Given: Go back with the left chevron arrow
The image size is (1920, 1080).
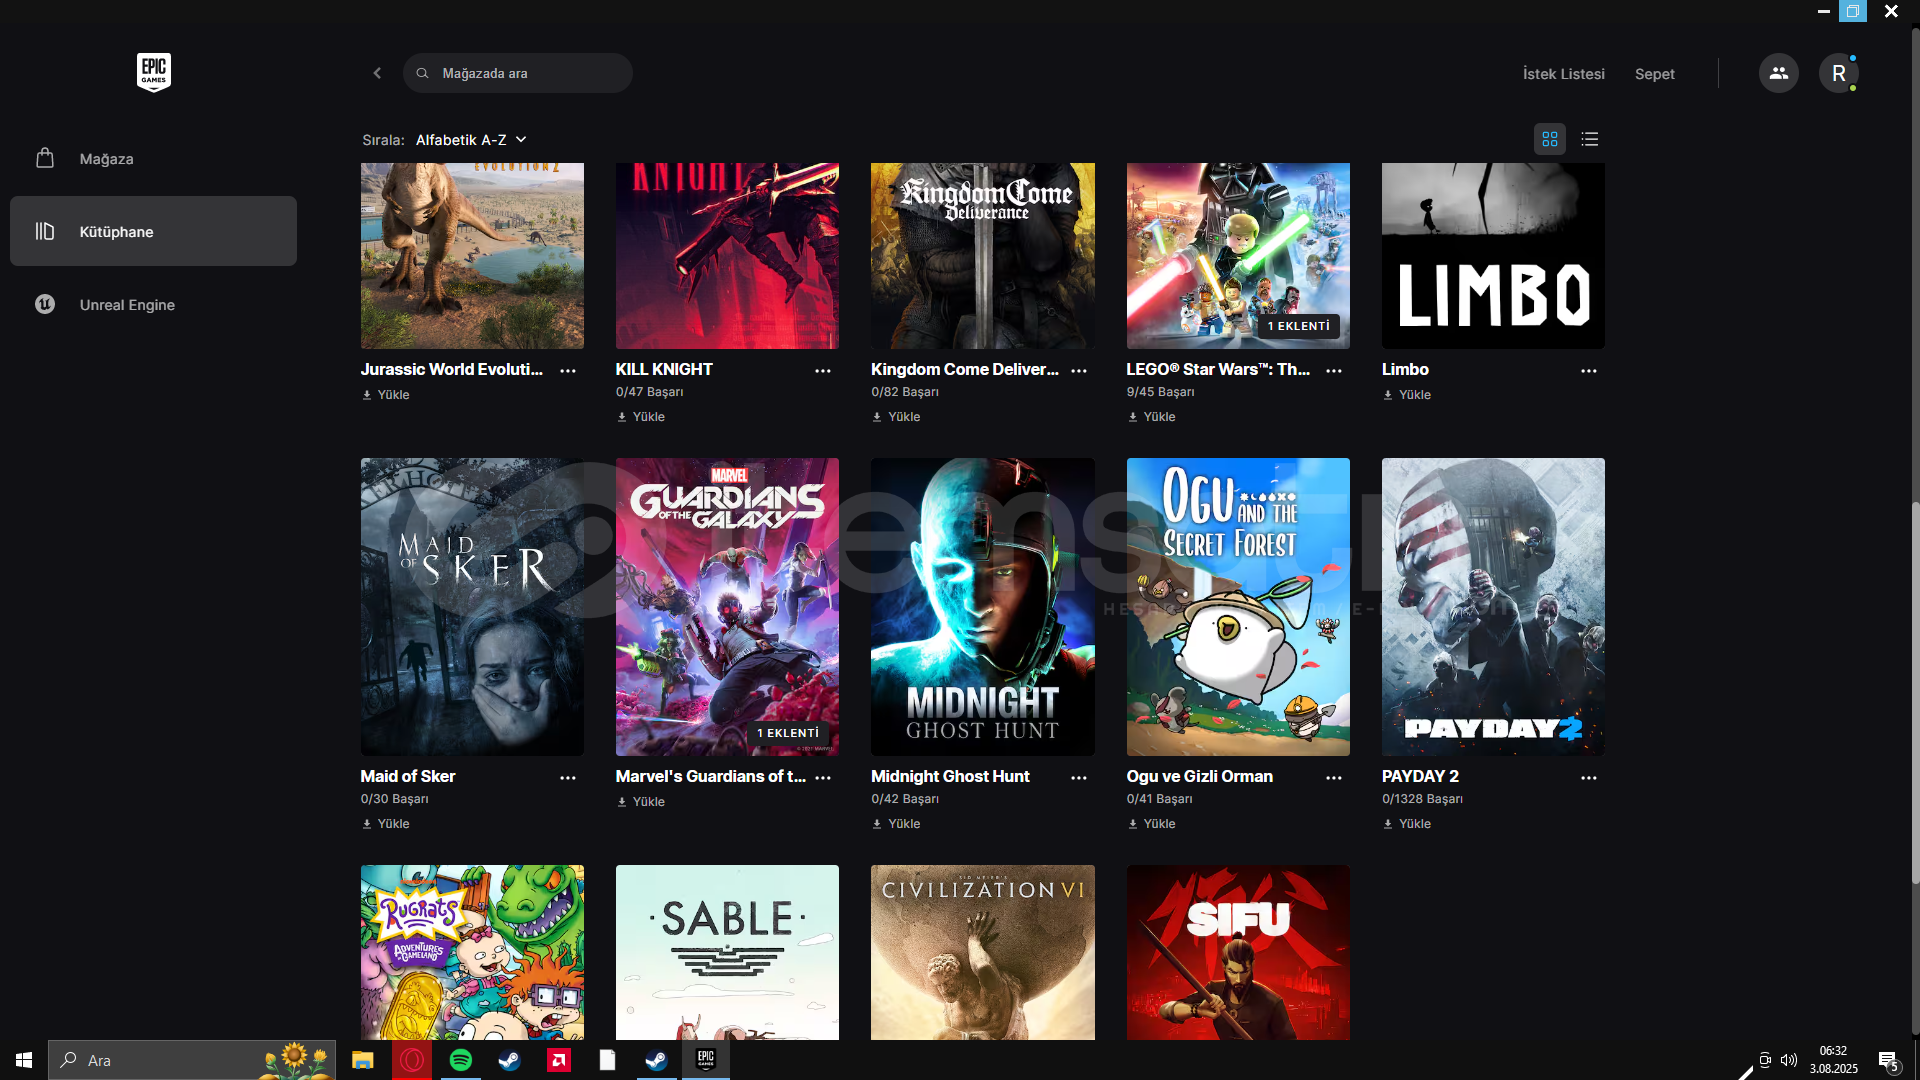Looking at the screenshot, I should click(x=377, y=73).
